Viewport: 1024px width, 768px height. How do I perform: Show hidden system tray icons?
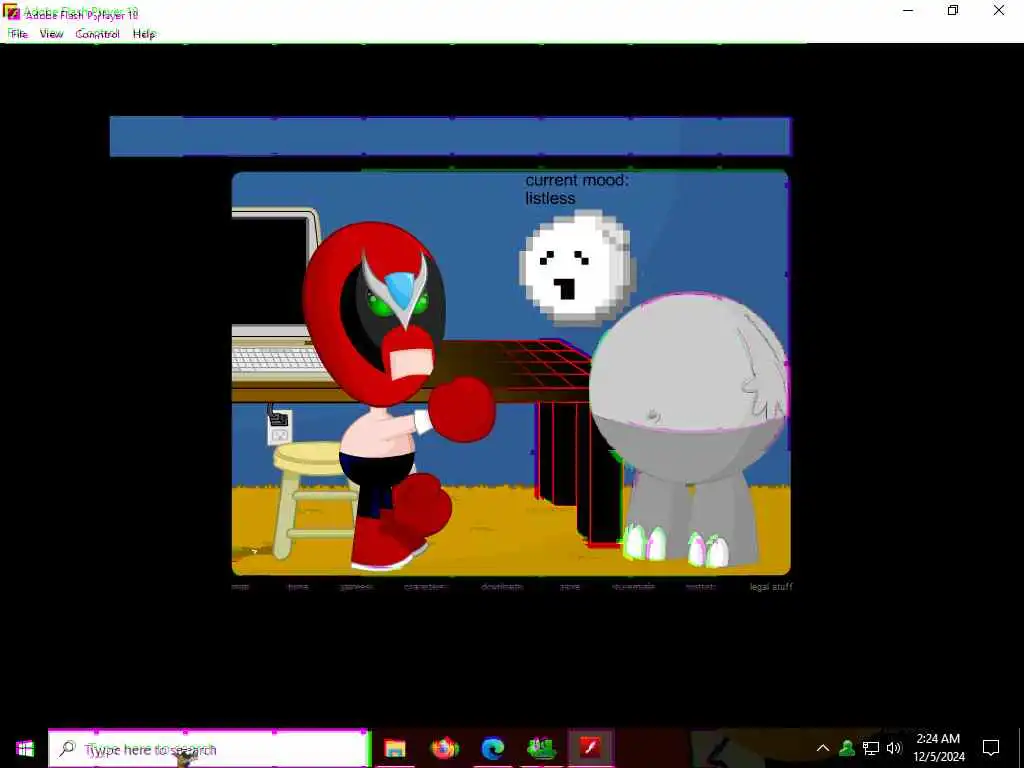[823, 748]
